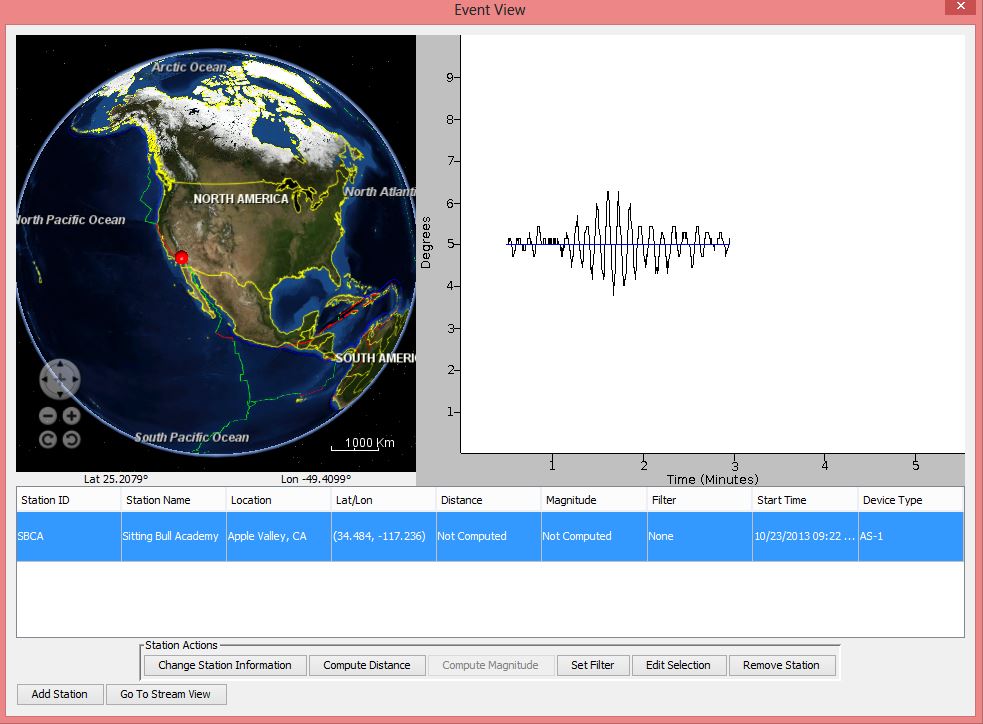This screenshot has height=724, width=983.
Task: Click the red station marker on the globe
Action: click(181, 257)
